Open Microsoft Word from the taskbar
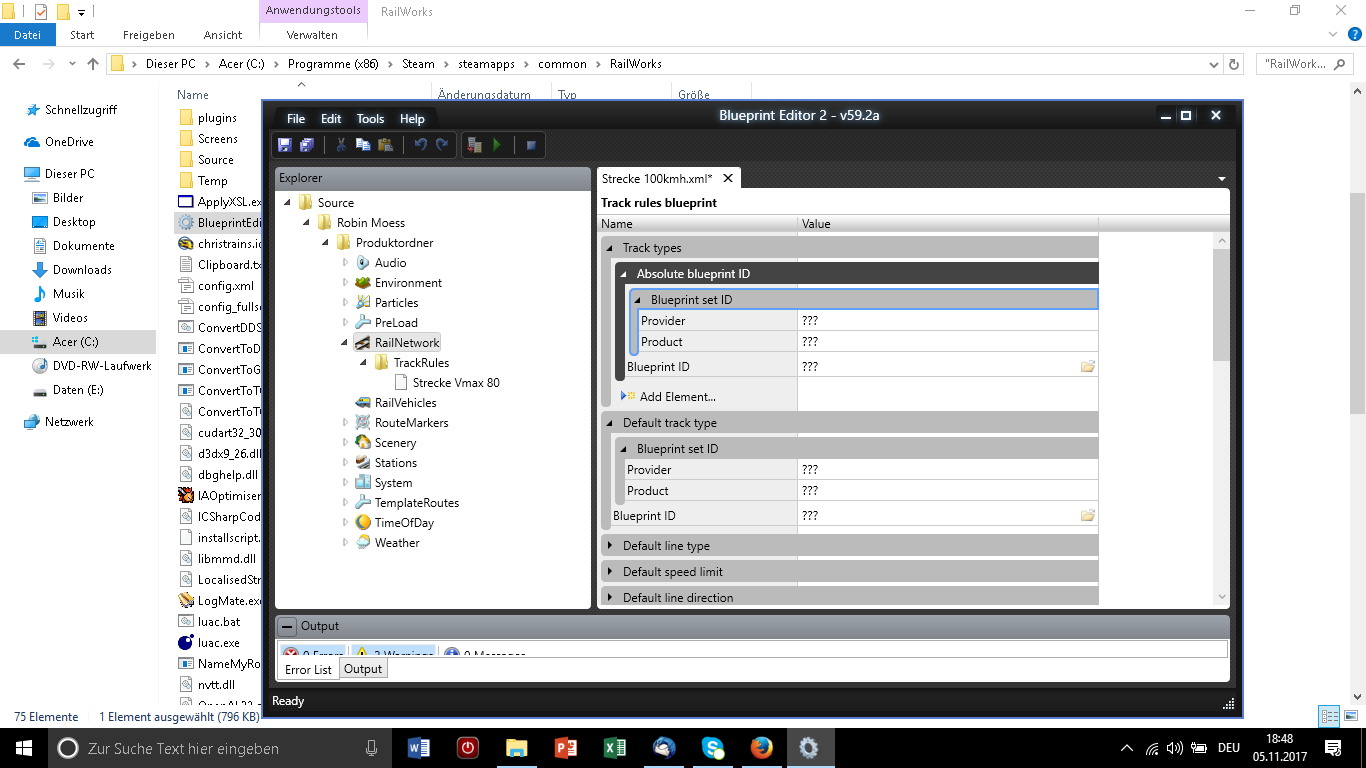This screenshot has width=1366, height=768. click(x=419, y=748)
